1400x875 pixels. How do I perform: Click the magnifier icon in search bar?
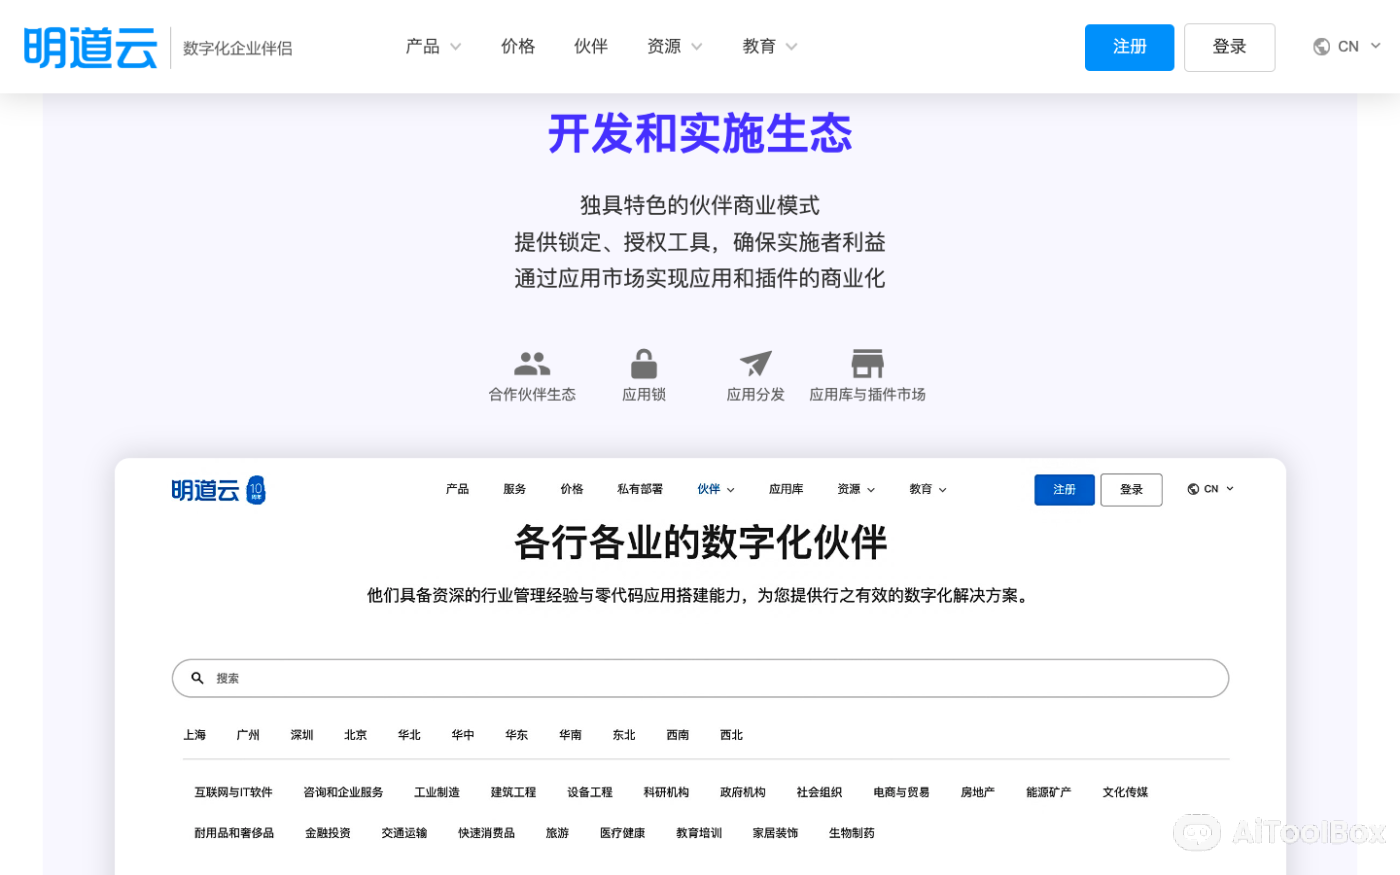tap(197, 678)
